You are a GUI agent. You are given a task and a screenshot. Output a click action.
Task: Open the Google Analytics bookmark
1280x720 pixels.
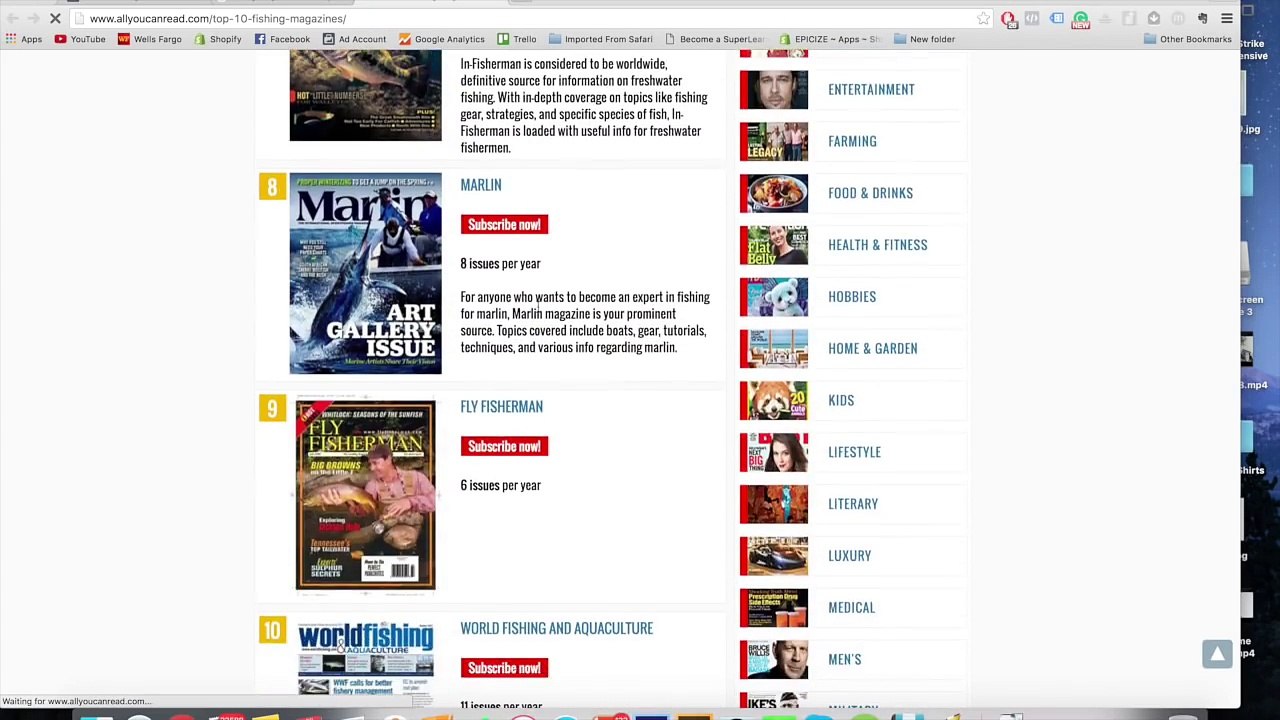click(441, 39)
